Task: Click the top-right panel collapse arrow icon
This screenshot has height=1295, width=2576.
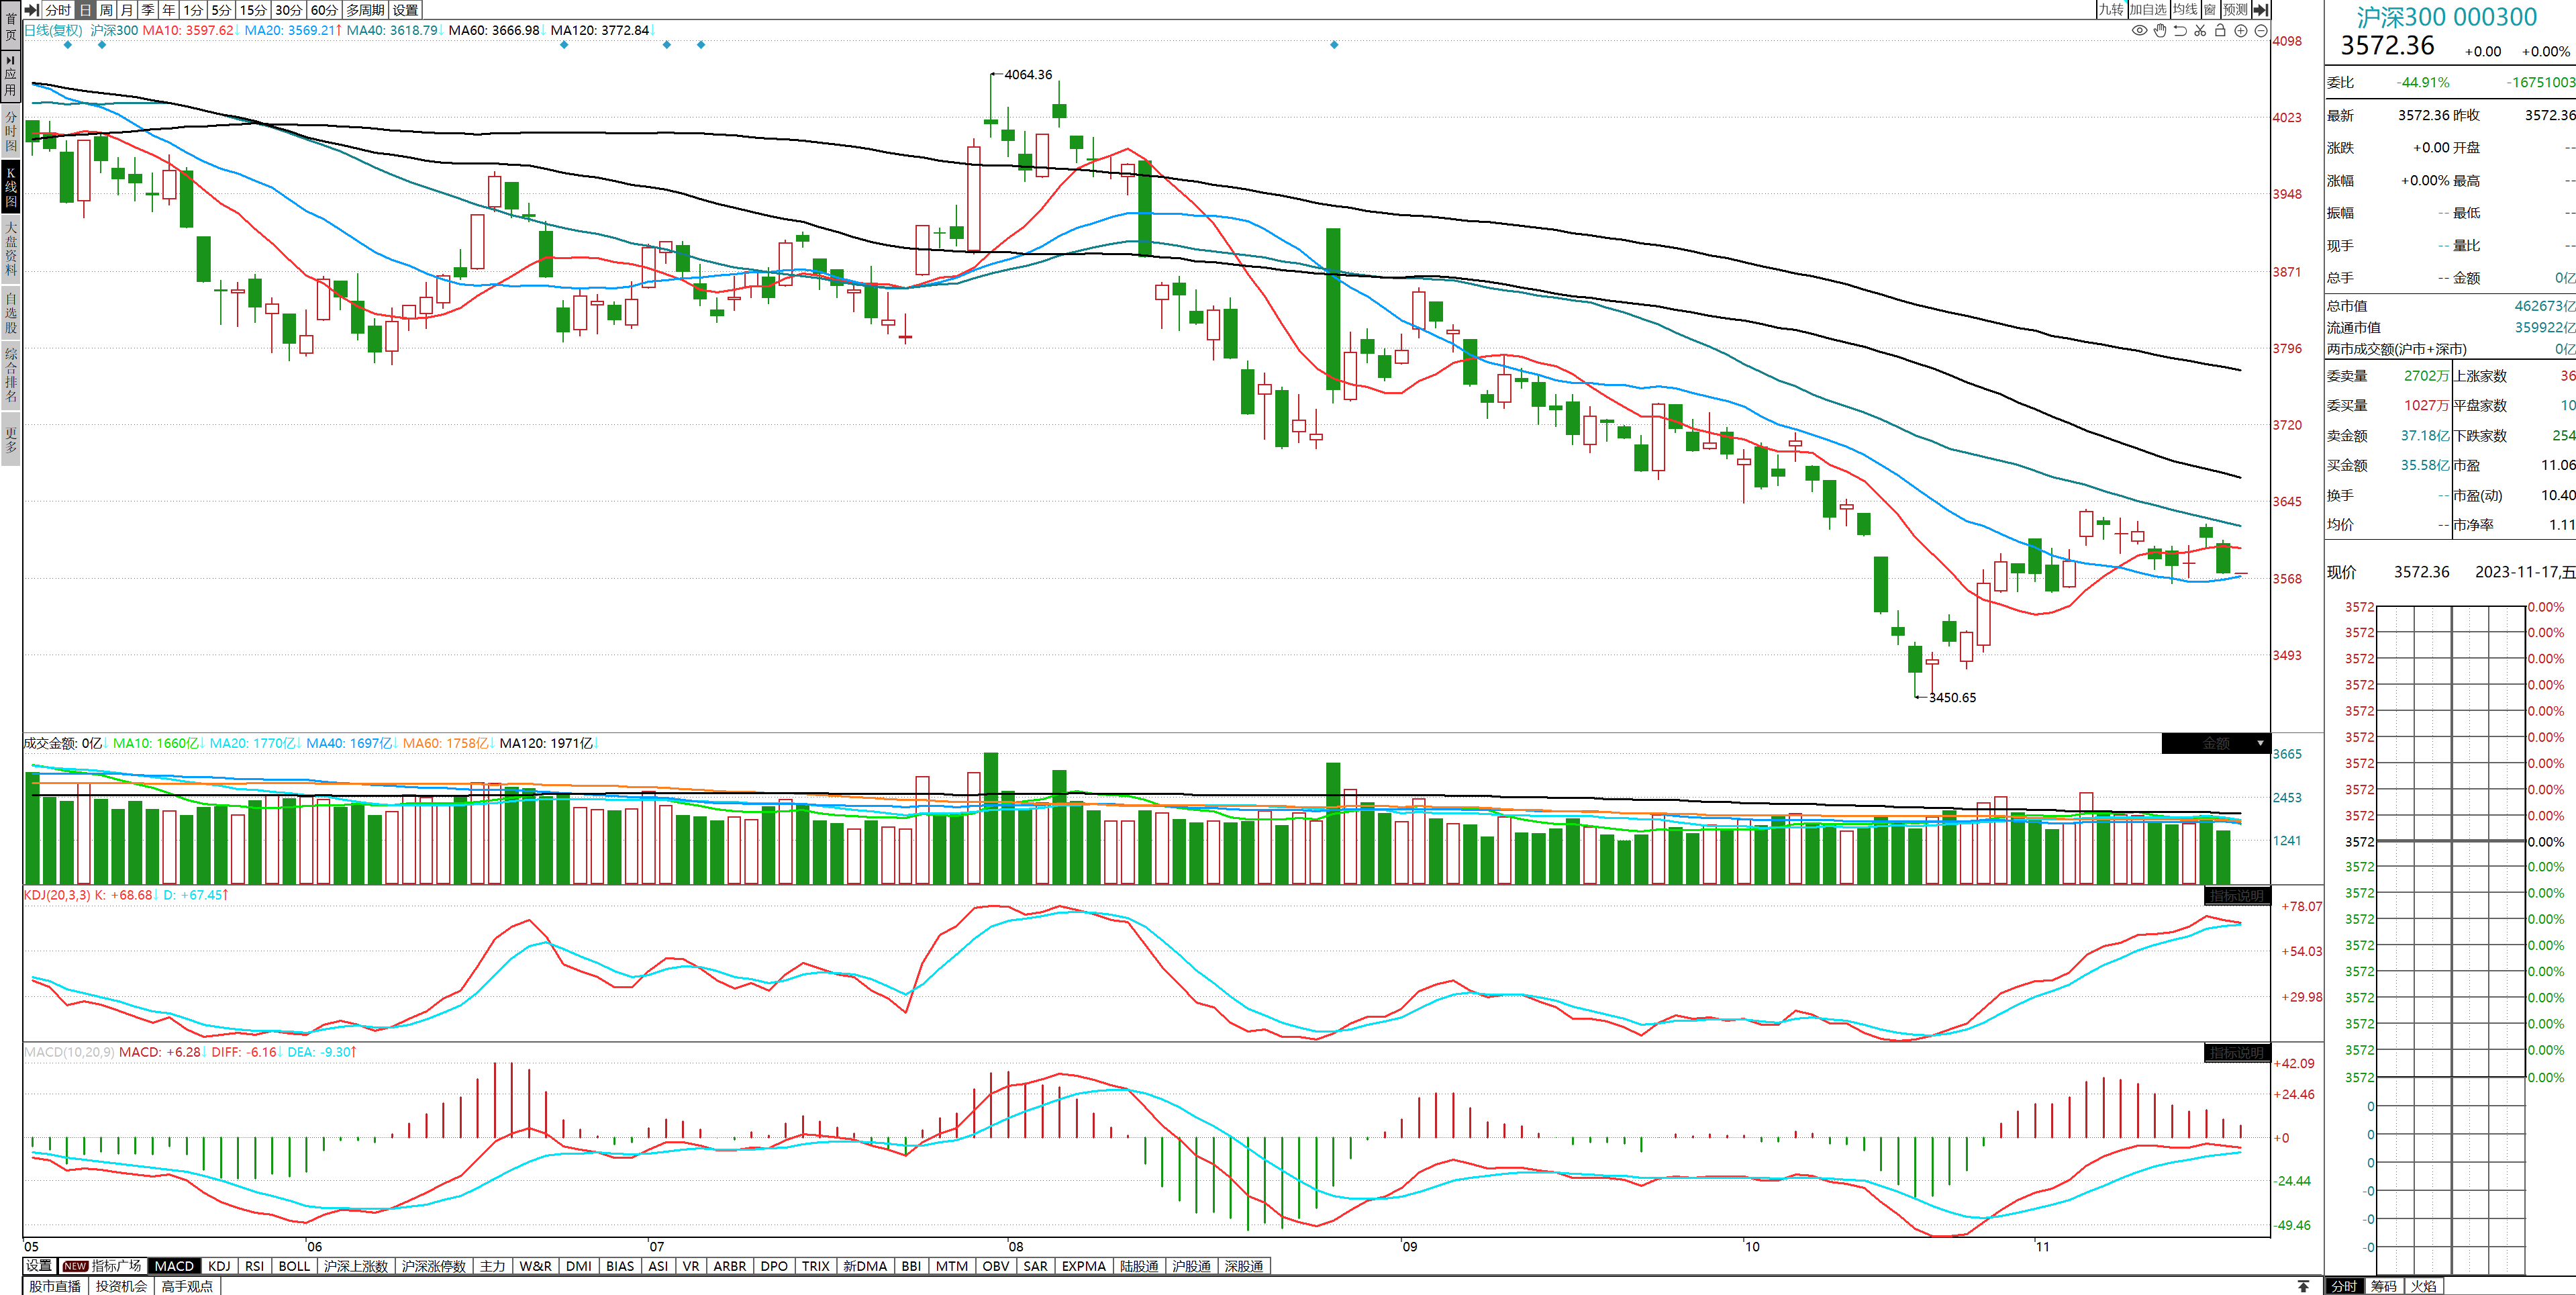Action: pyautogui.click(x=2261, y=10)
